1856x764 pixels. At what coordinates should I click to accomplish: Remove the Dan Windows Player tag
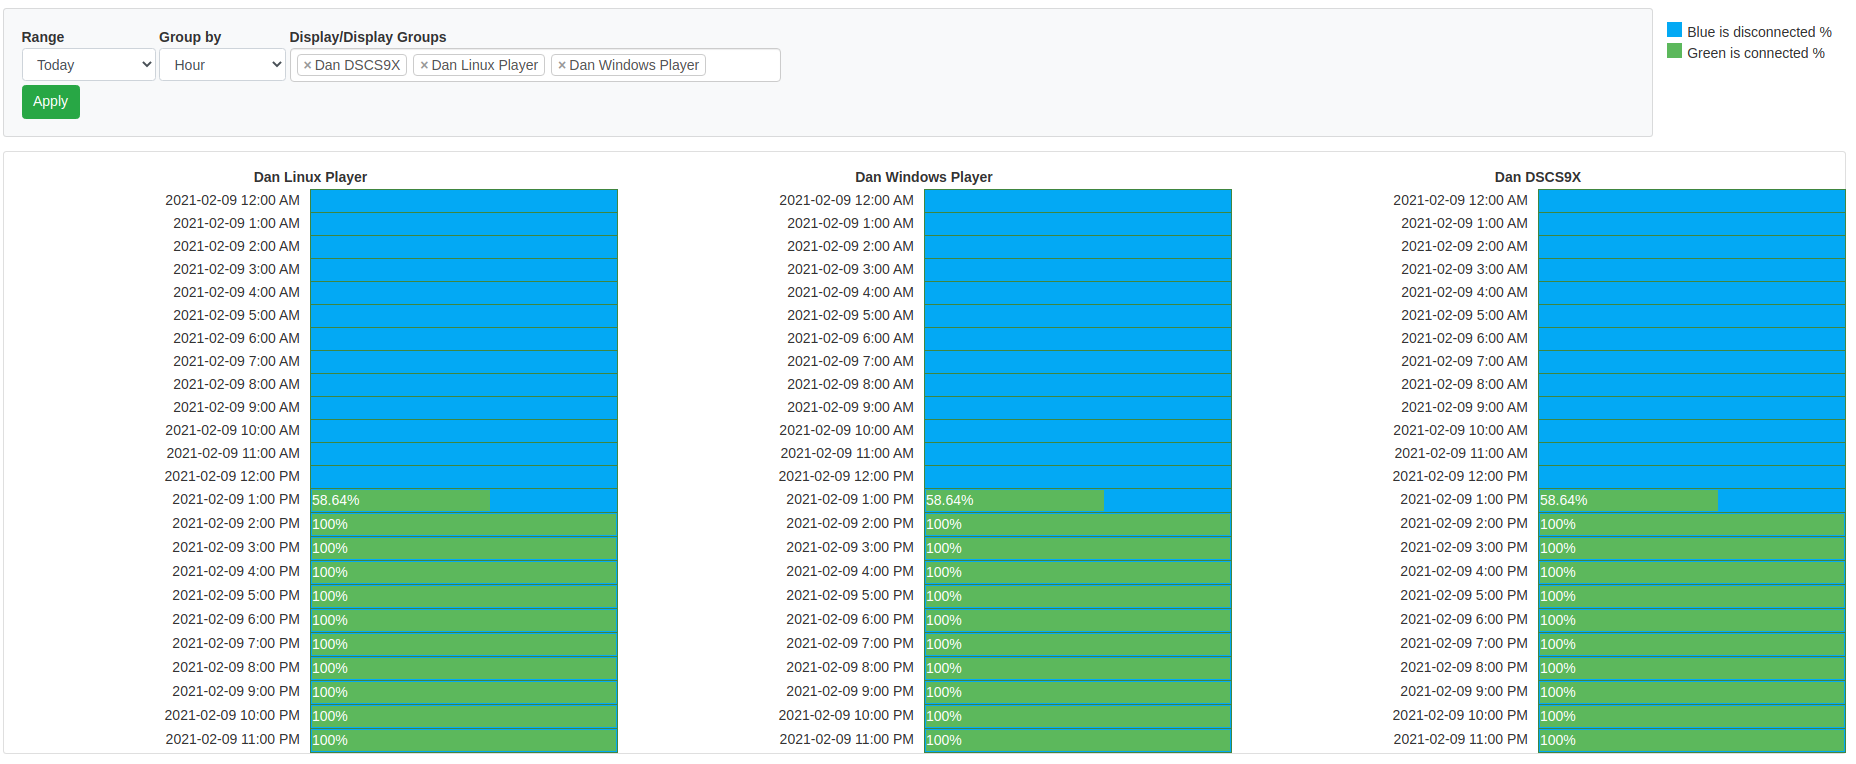562,66
